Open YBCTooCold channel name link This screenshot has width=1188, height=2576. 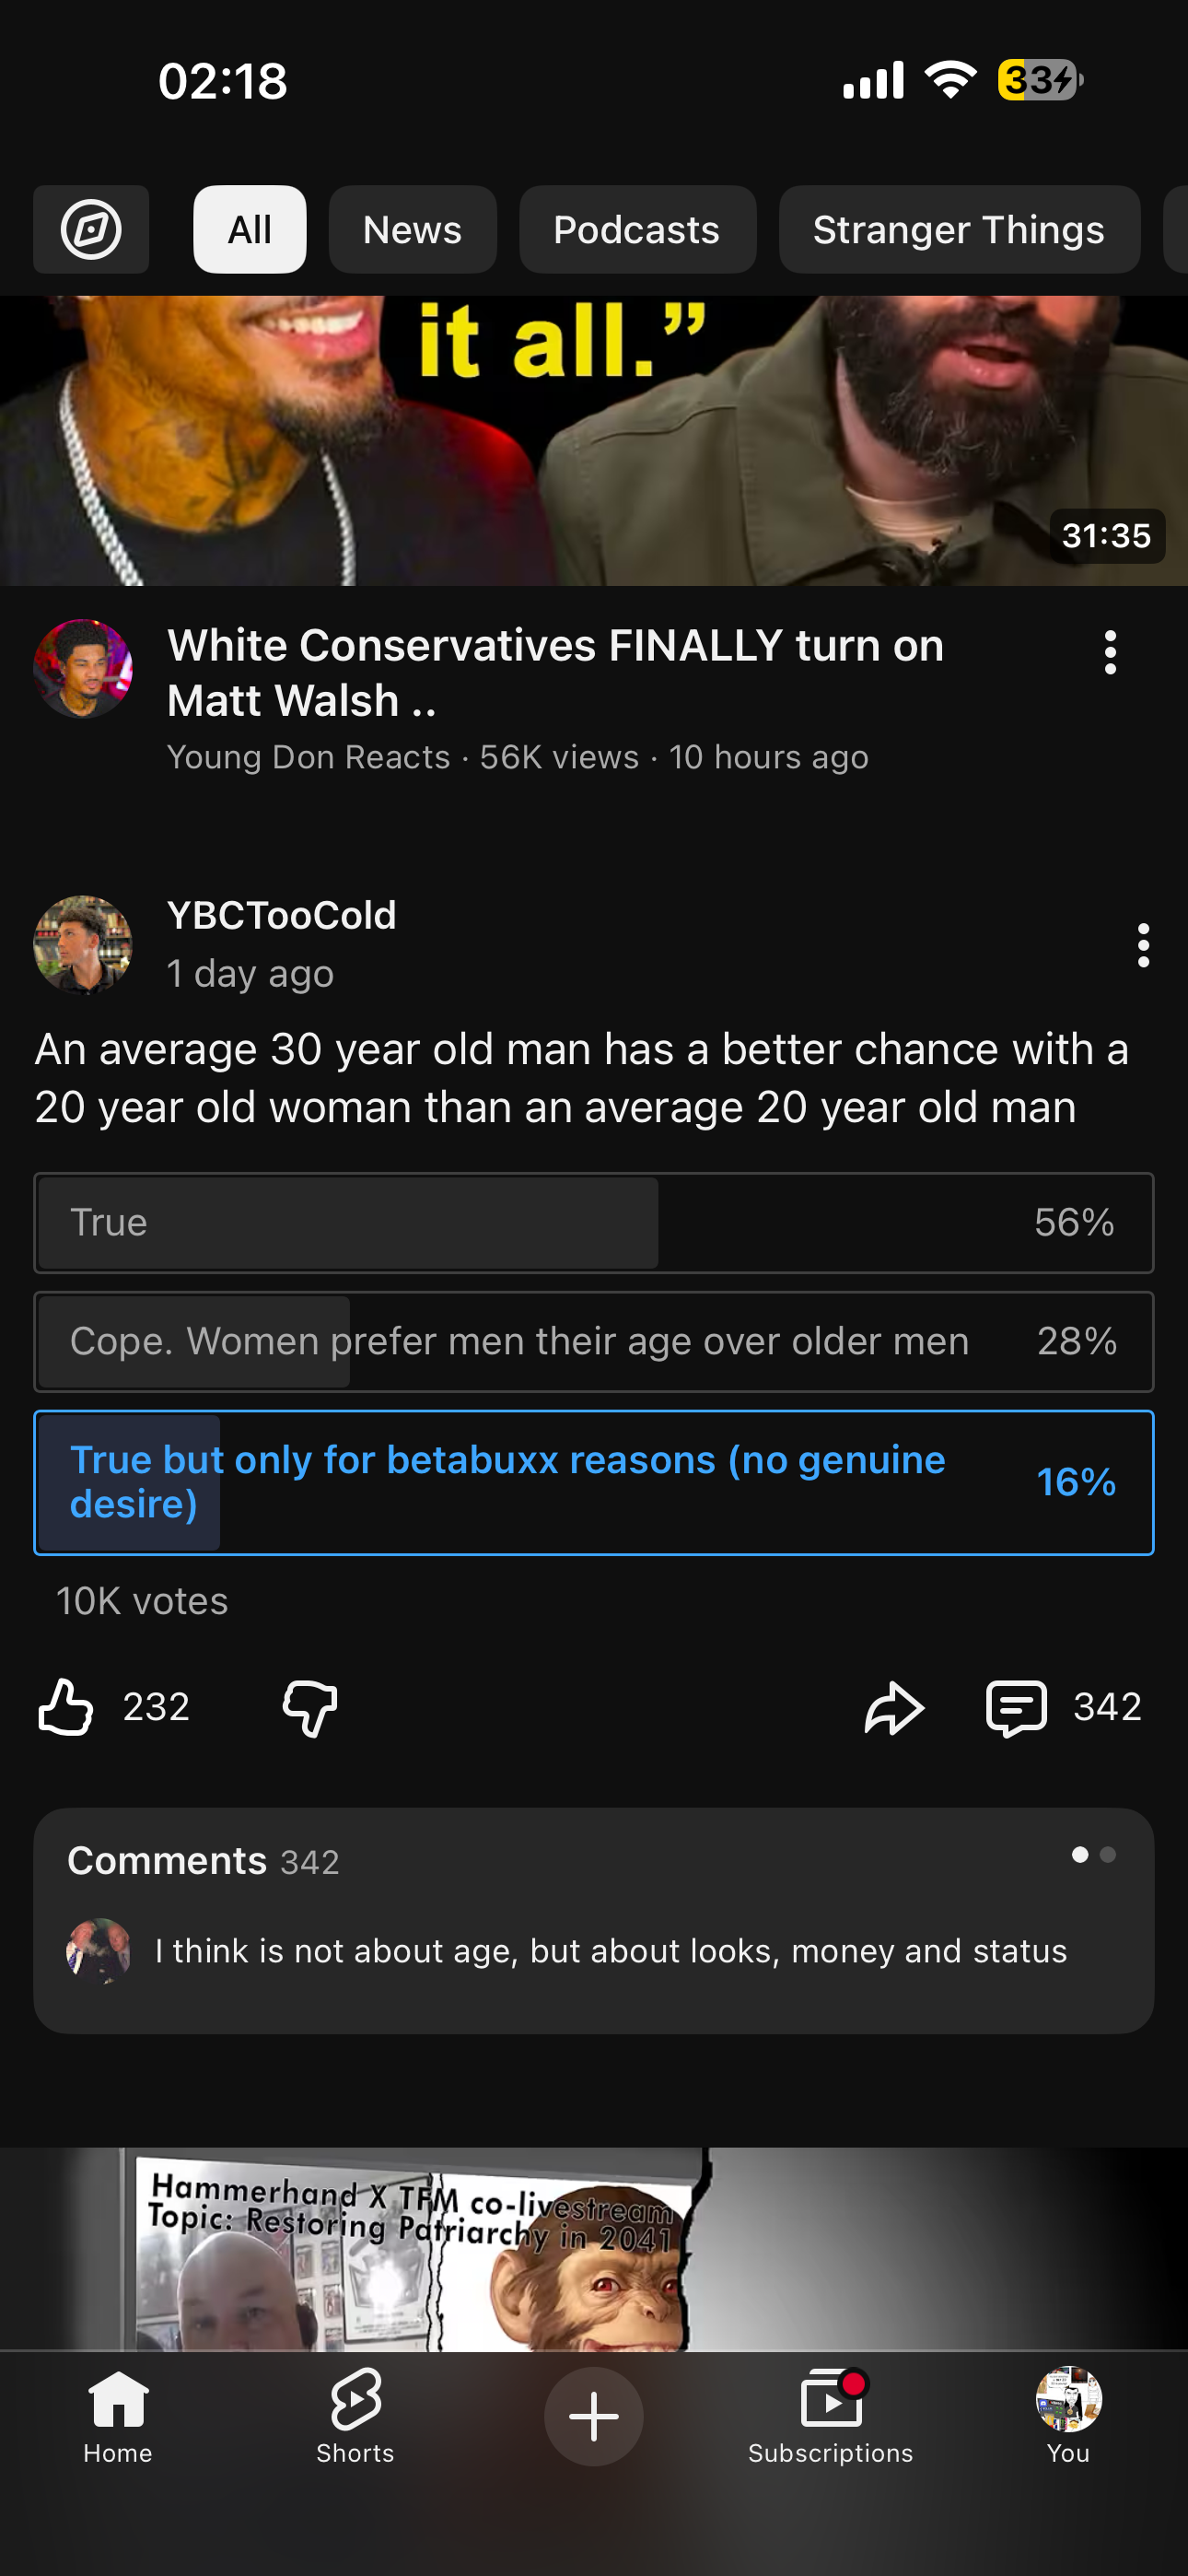click(282, 915)
